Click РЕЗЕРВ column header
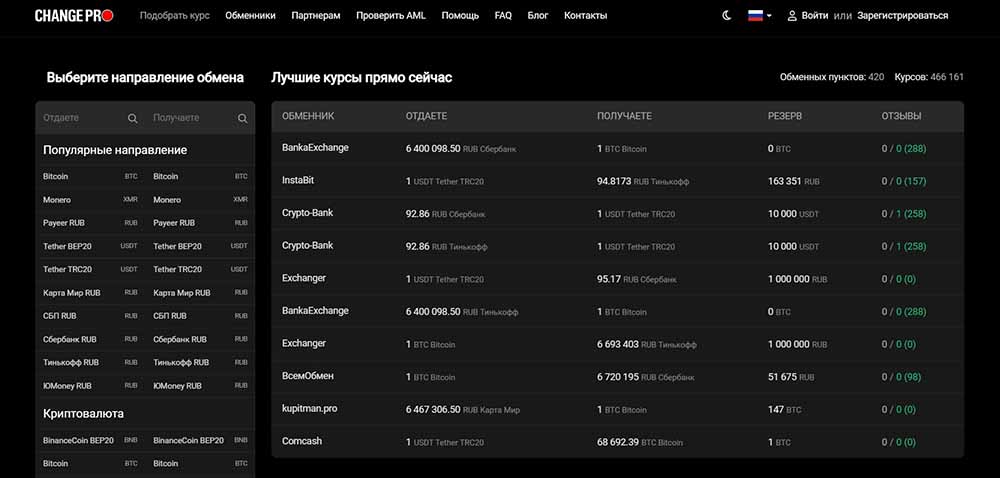This screenshot has width=1000, height=478. (x=785, y=117)
